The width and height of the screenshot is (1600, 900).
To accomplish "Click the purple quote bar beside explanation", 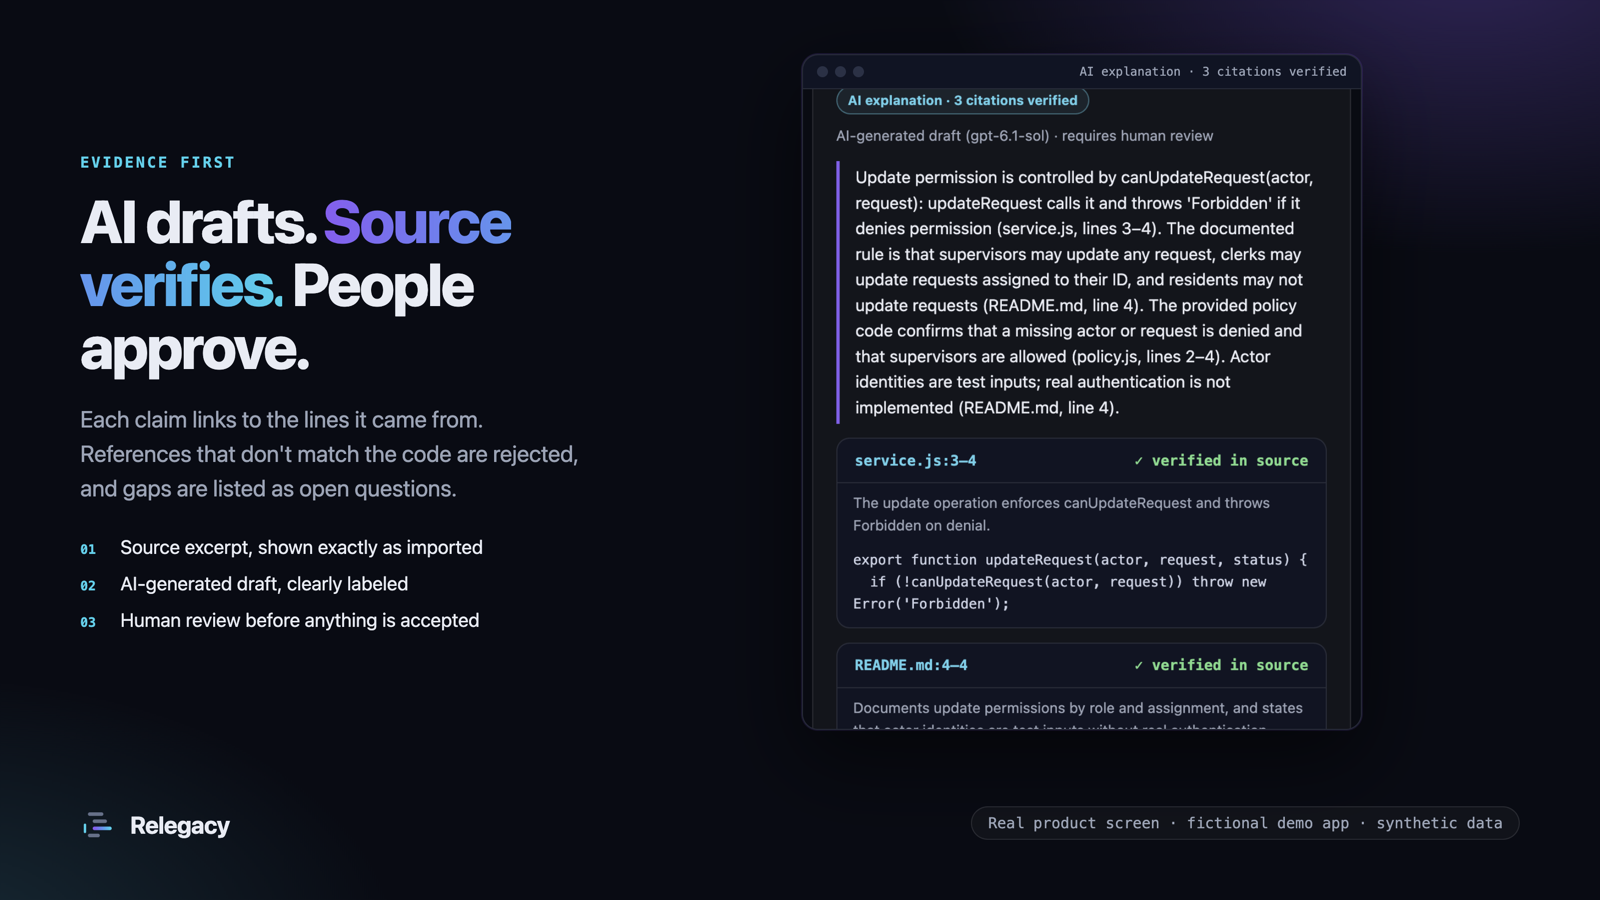I will click(838, 292).
